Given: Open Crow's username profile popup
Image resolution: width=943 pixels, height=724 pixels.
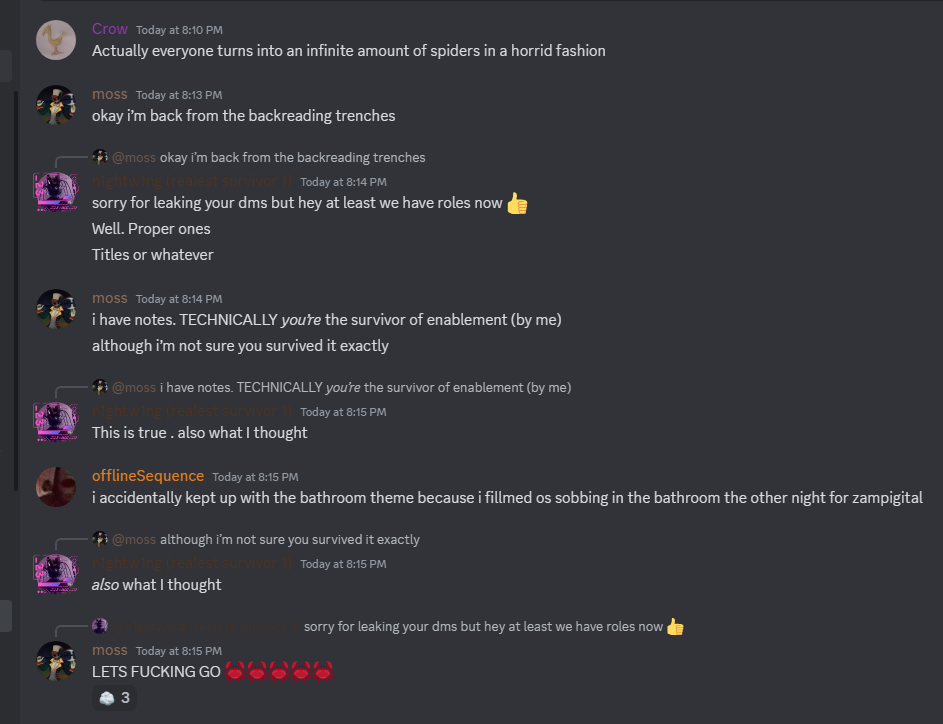Looking at the screenshot, I should (x=109, y=29).
